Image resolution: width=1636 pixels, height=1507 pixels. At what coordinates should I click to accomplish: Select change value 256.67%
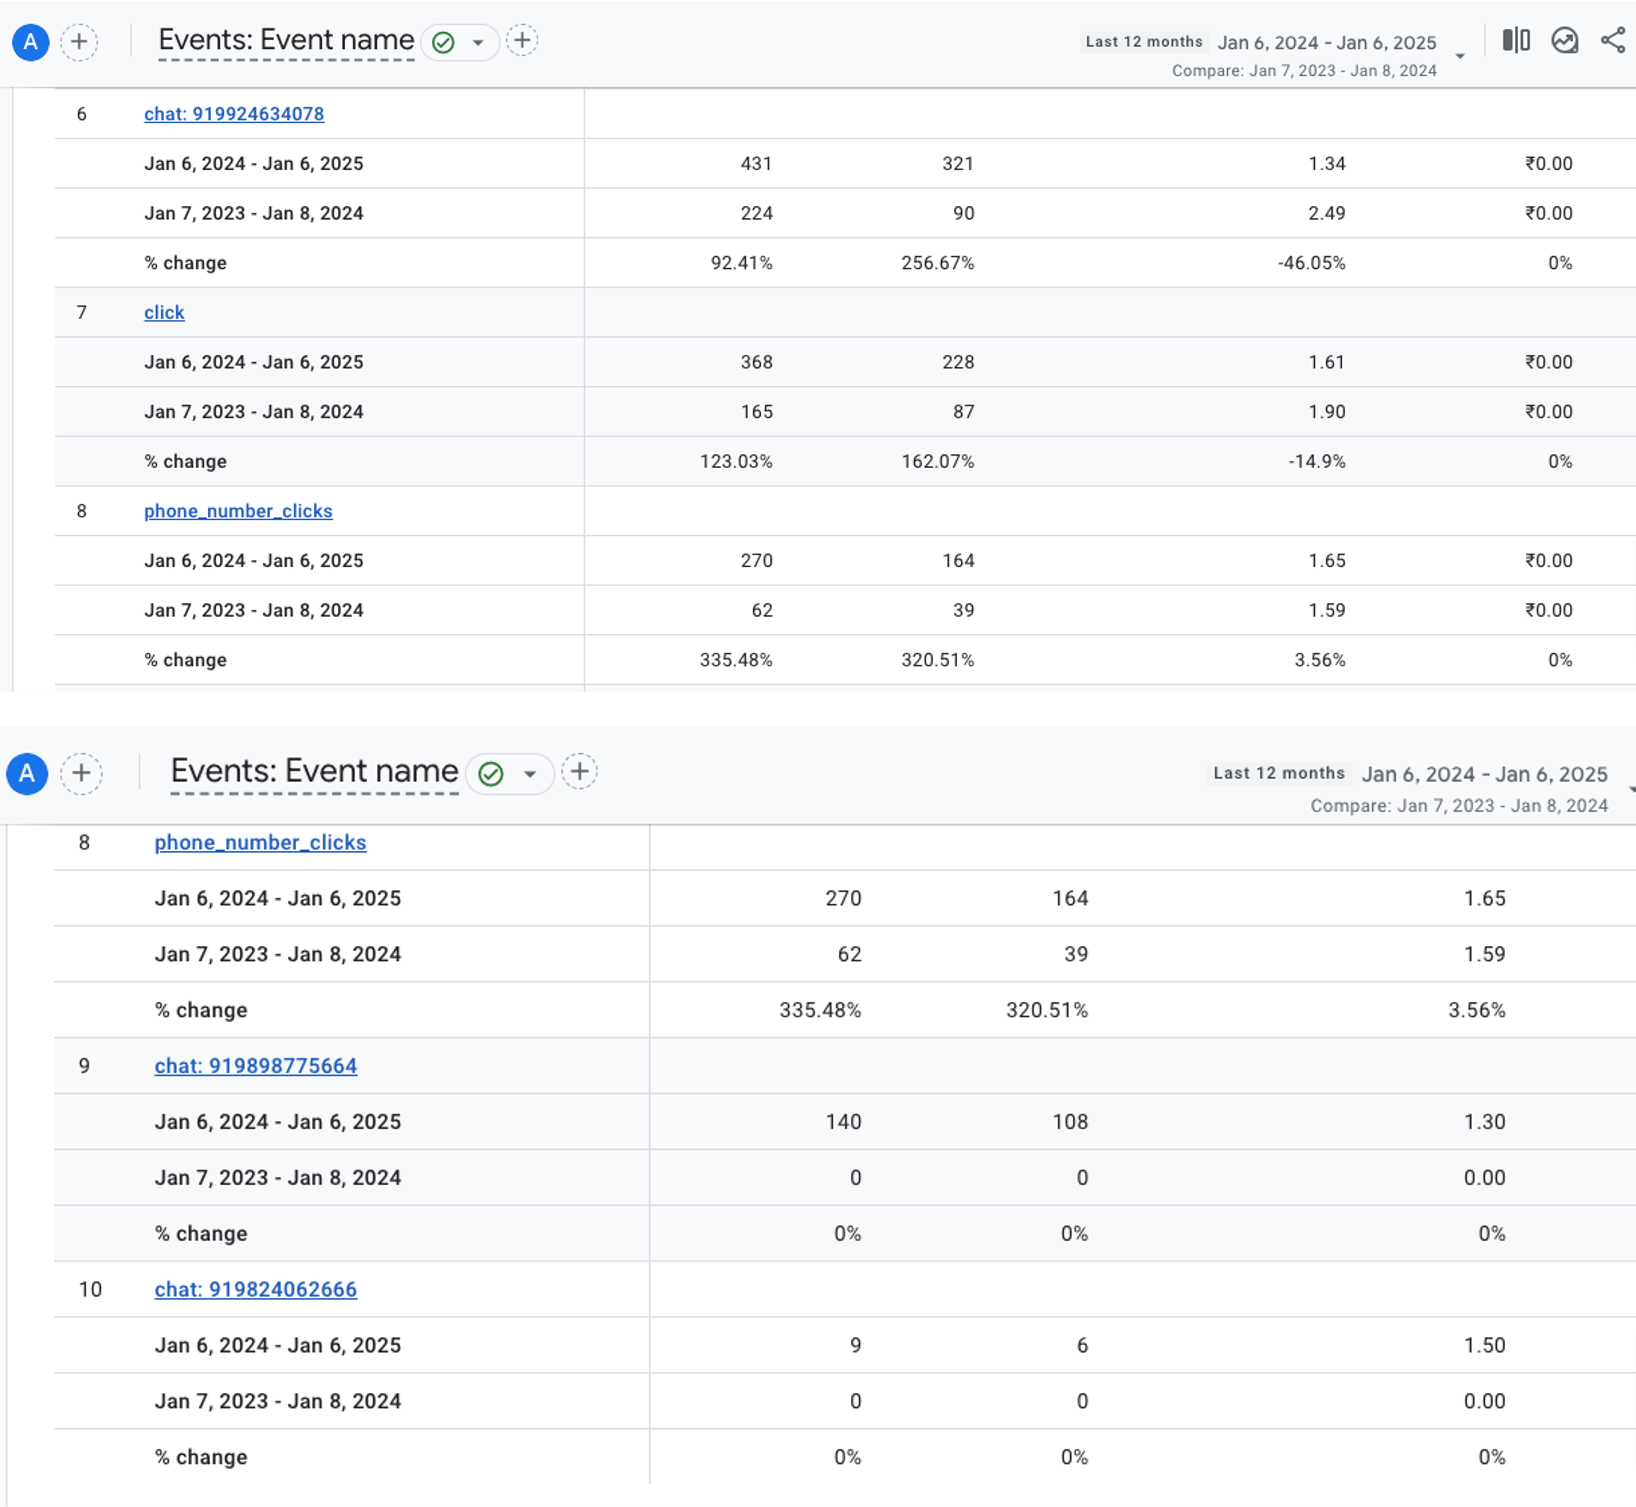pyautogui.click(x=937, y=263)
